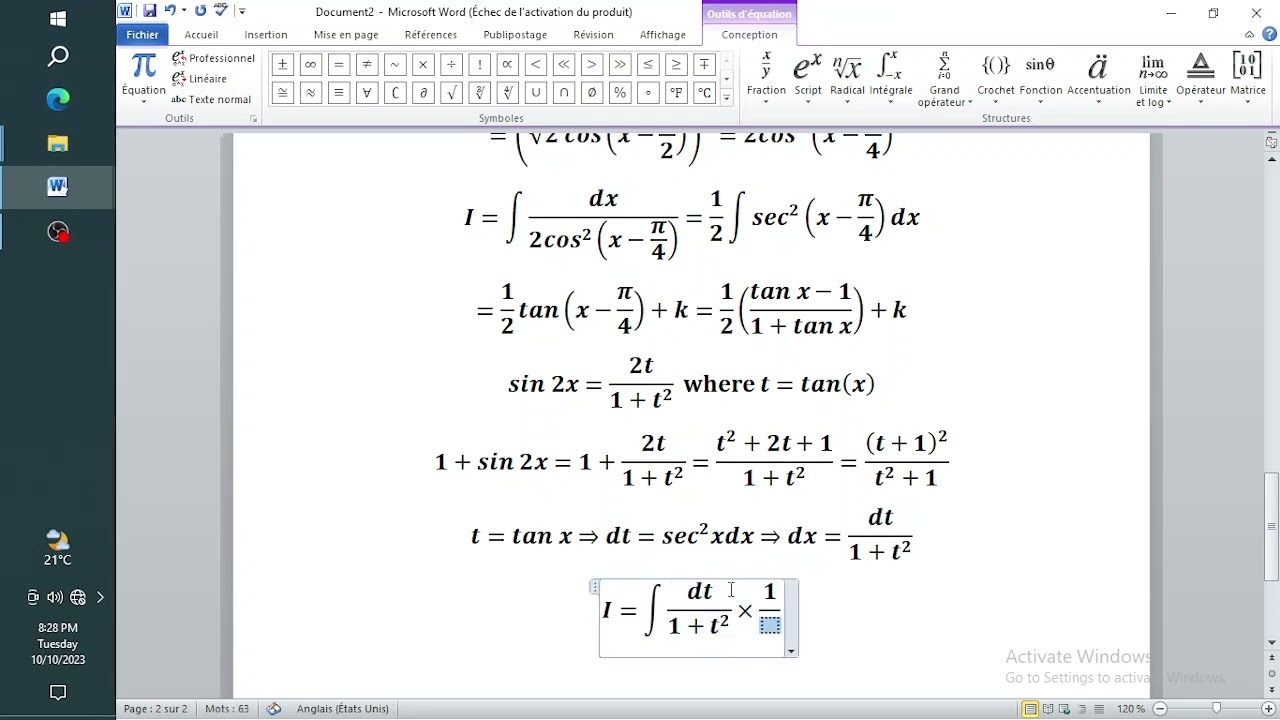Select the Conception equation tools tab
Screen dimensions: 1280x720
coord(750,34)
